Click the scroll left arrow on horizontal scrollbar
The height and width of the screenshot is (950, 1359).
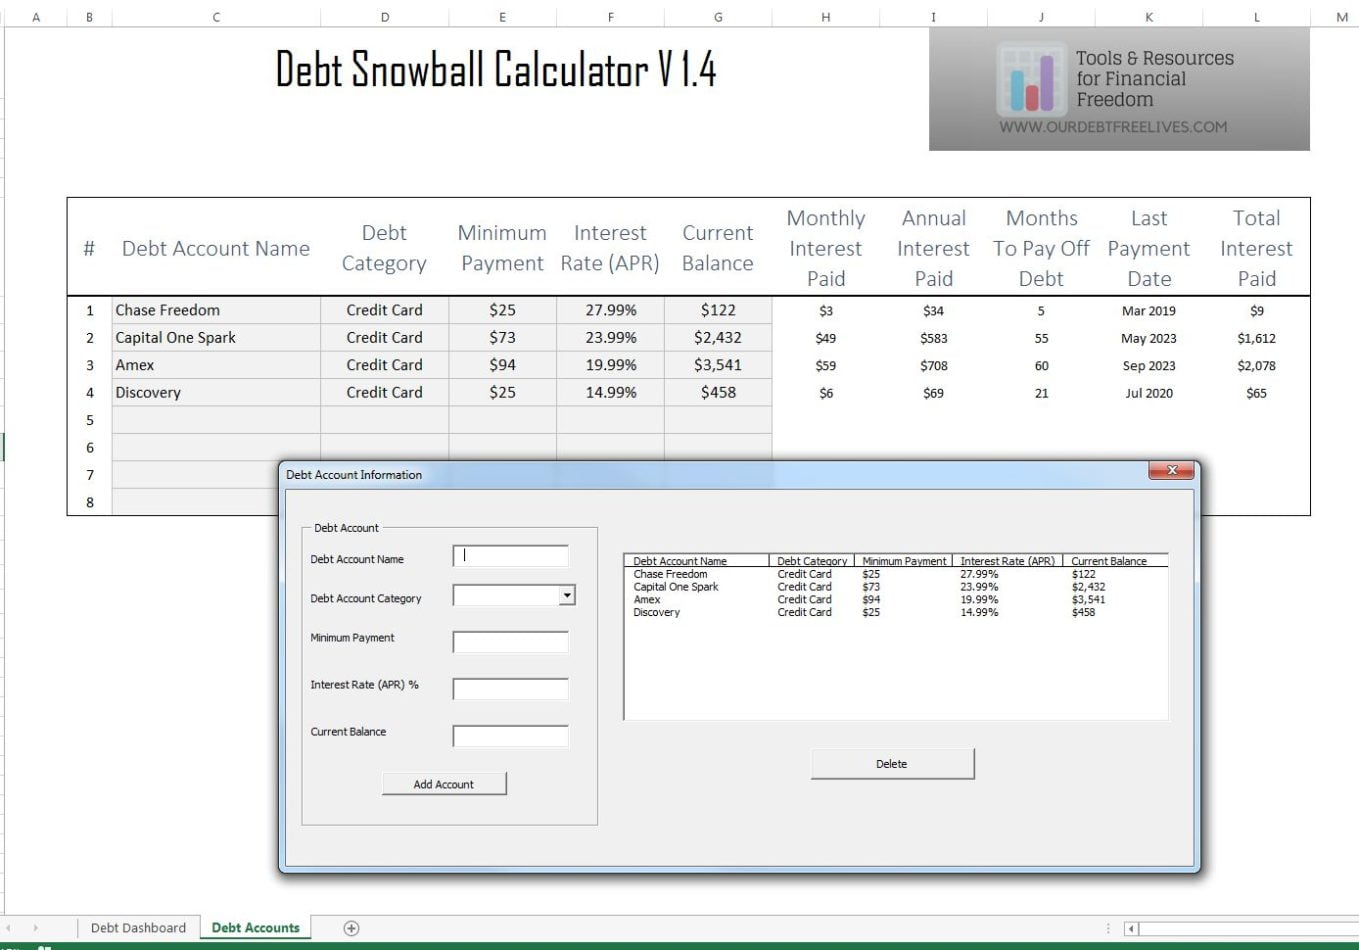[1132, 929]
